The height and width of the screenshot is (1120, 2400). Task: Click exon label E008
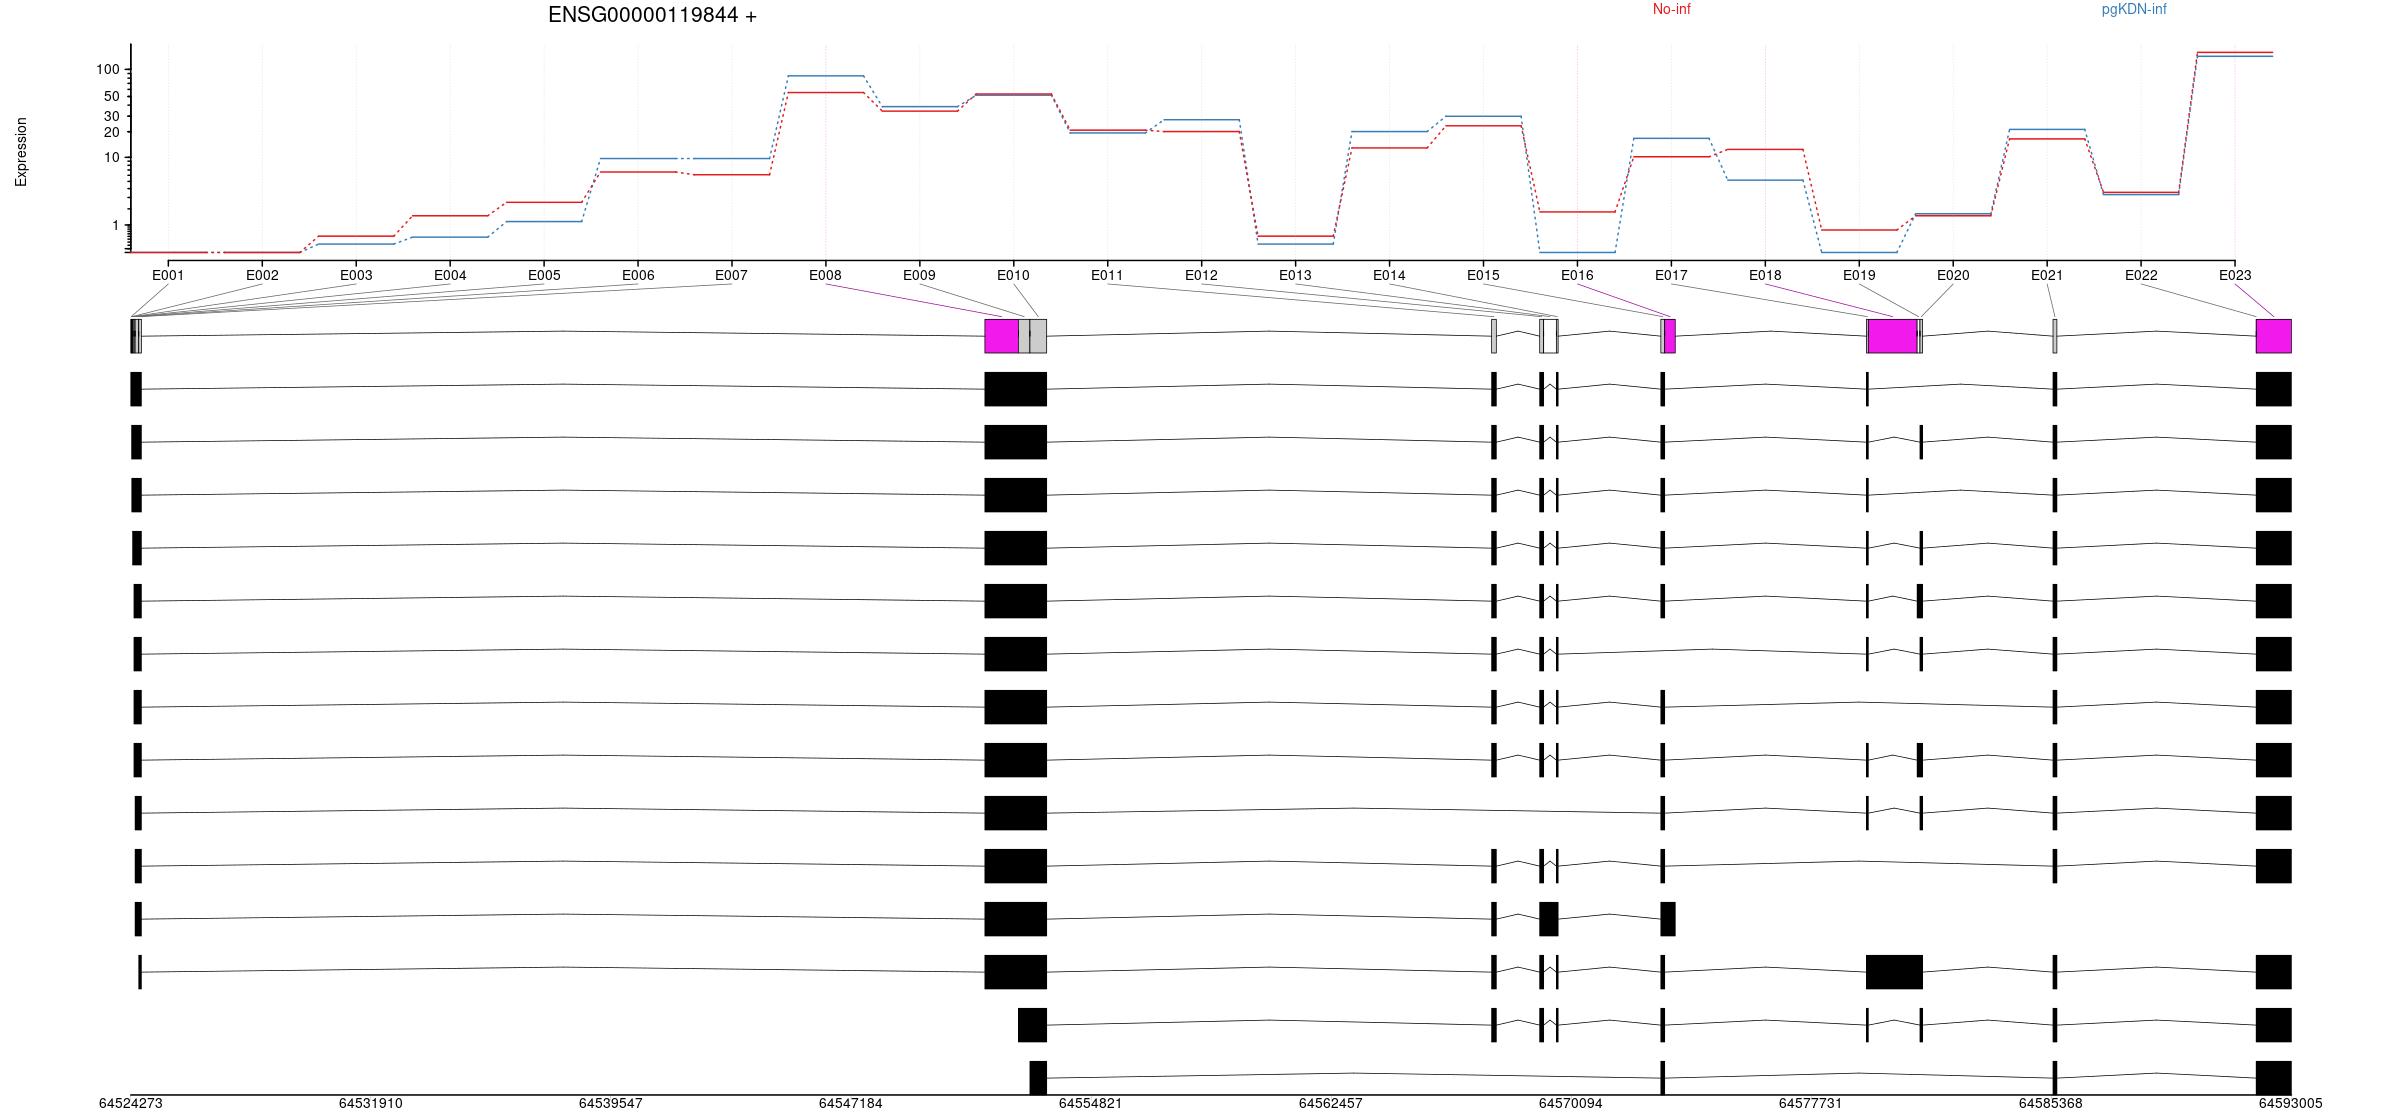click(x=825, y=275)
